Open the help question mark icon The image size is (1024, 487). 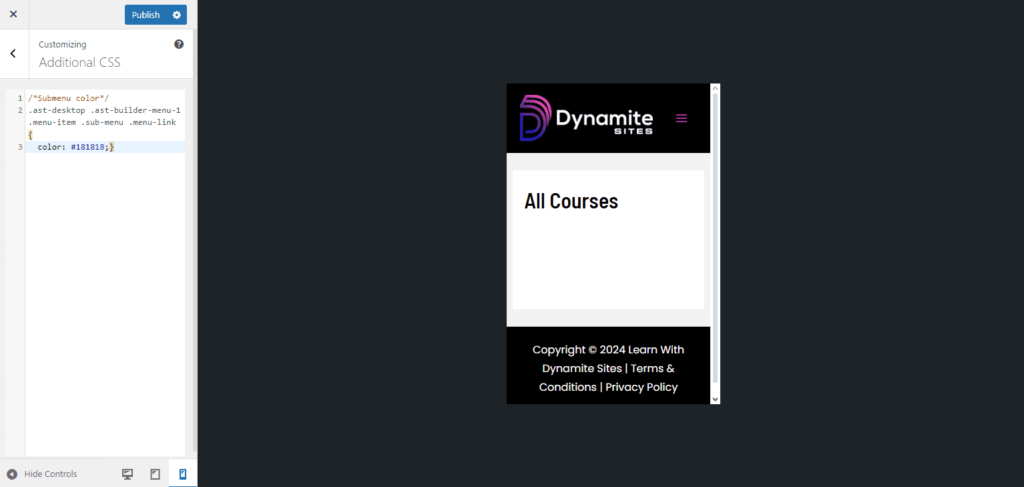pos(179,45)
